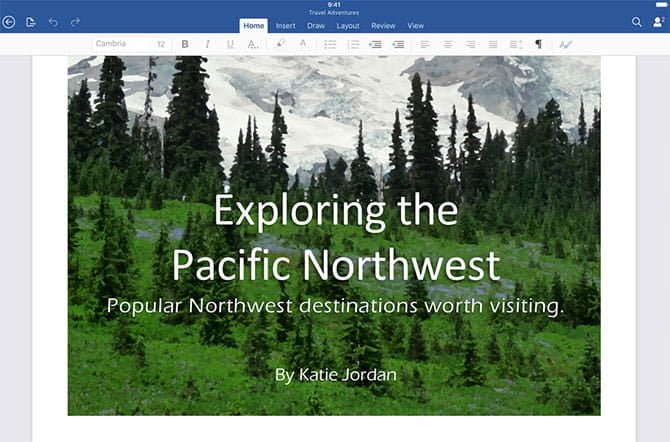The height and width of the screenshot is (442, 670).
Task: Undo the last action
Action: point(53,22)
